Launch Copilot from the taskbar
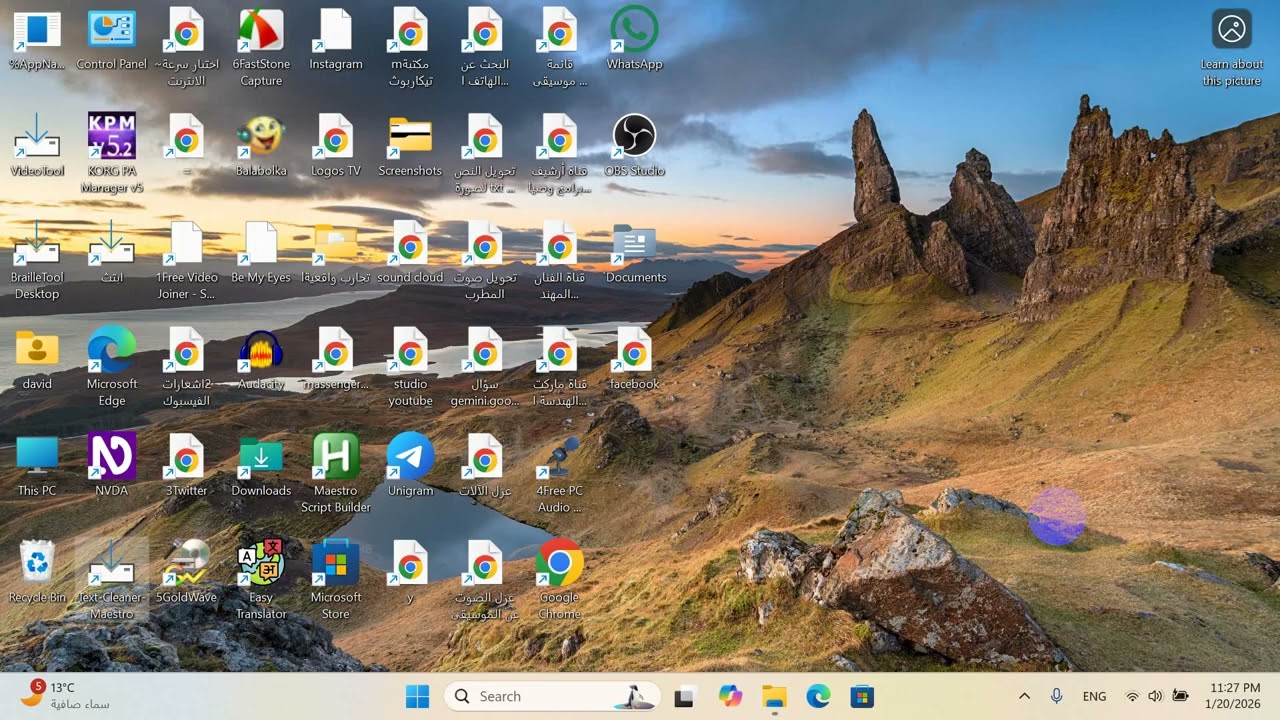 (731, 696)
